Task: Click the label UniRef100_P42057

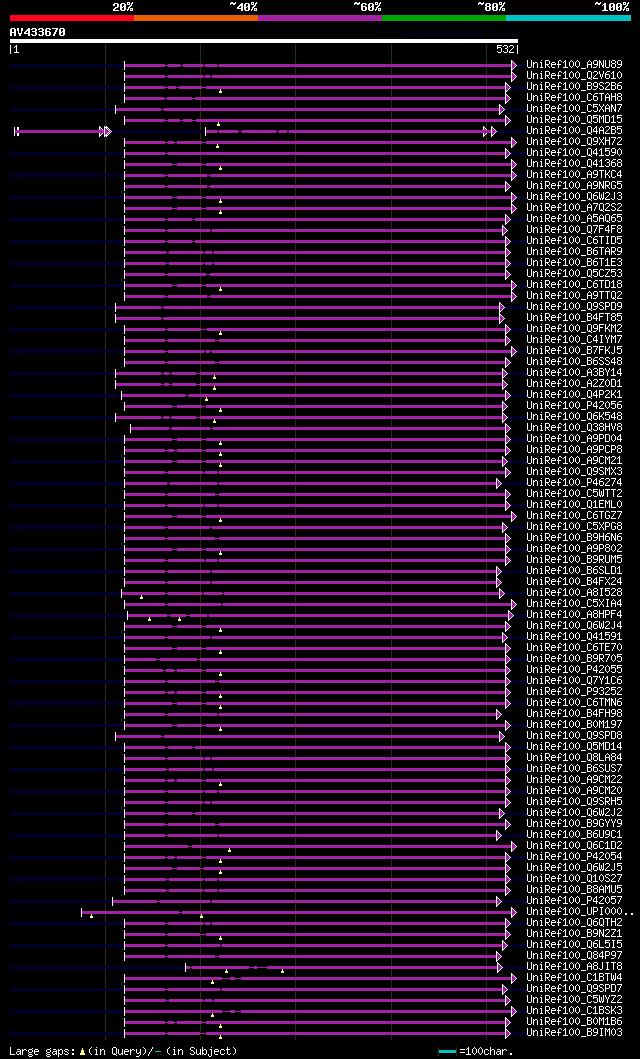Action: click(575, 900)
